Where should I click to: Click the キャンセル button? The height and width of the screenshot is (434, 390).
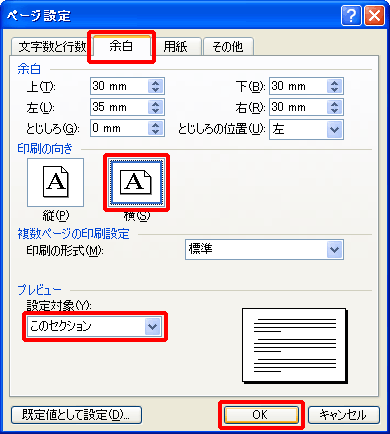(x=344, y=415)
